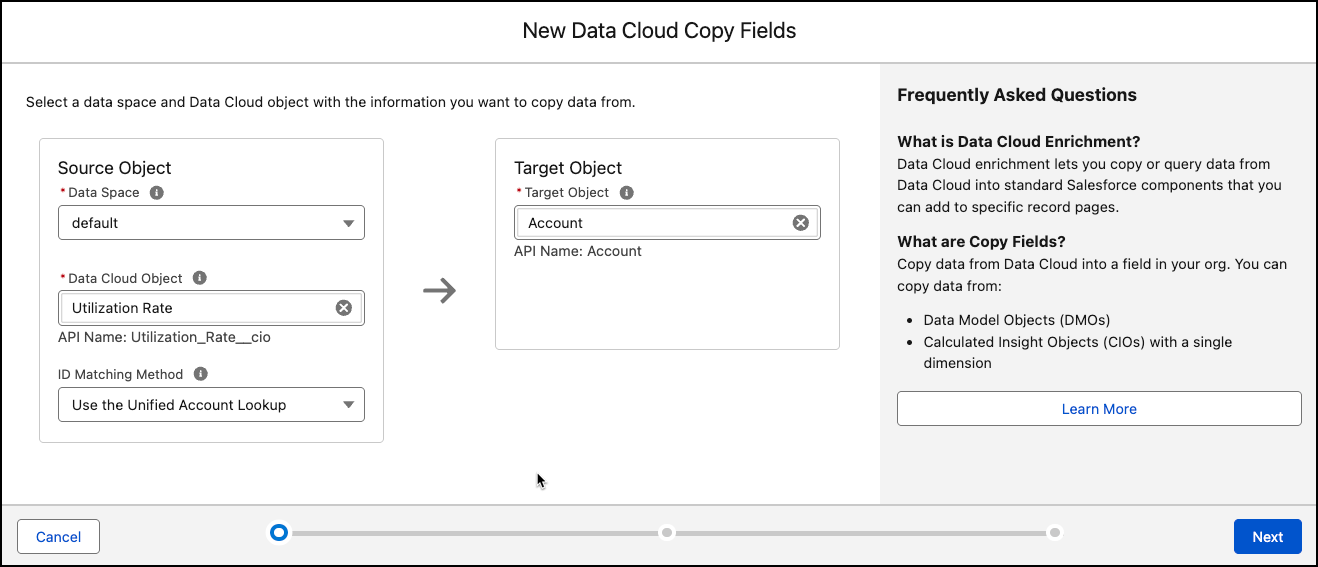Click the Frequently Asked Questions heading

(x=1016, y=95)
